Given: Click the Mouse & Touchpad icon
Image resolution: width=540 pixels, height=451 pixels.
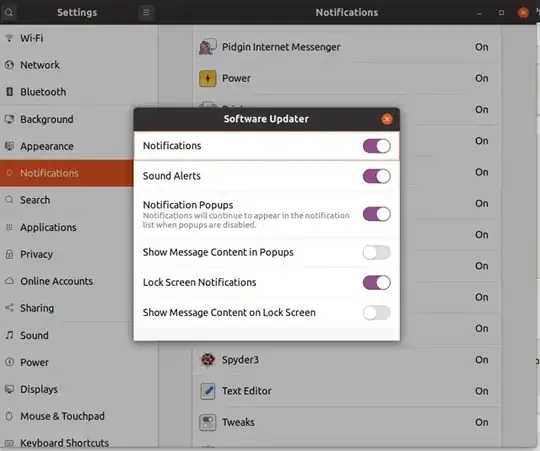Looking at the screenshot, I should (9, 416).
